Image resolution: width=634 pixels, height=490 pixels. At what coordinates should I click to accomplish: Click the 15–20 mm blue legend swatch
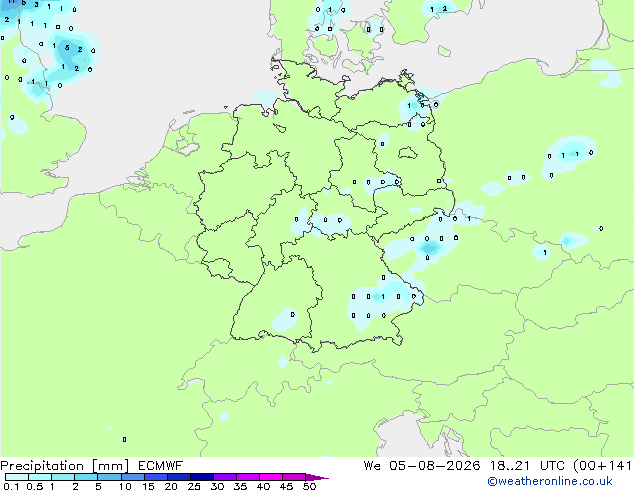coord(156,477)
